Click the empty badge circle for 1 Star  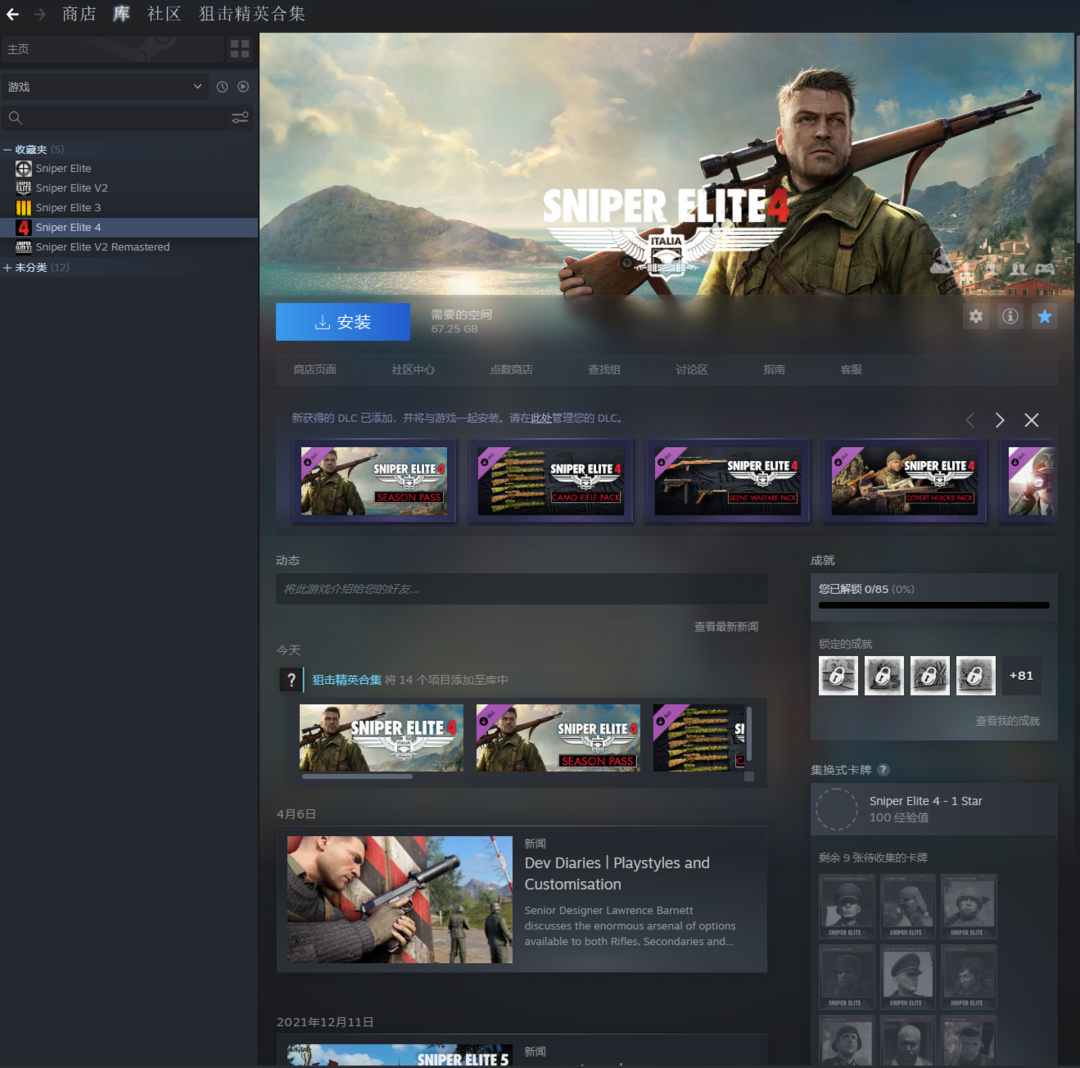(x=836, y=809)
